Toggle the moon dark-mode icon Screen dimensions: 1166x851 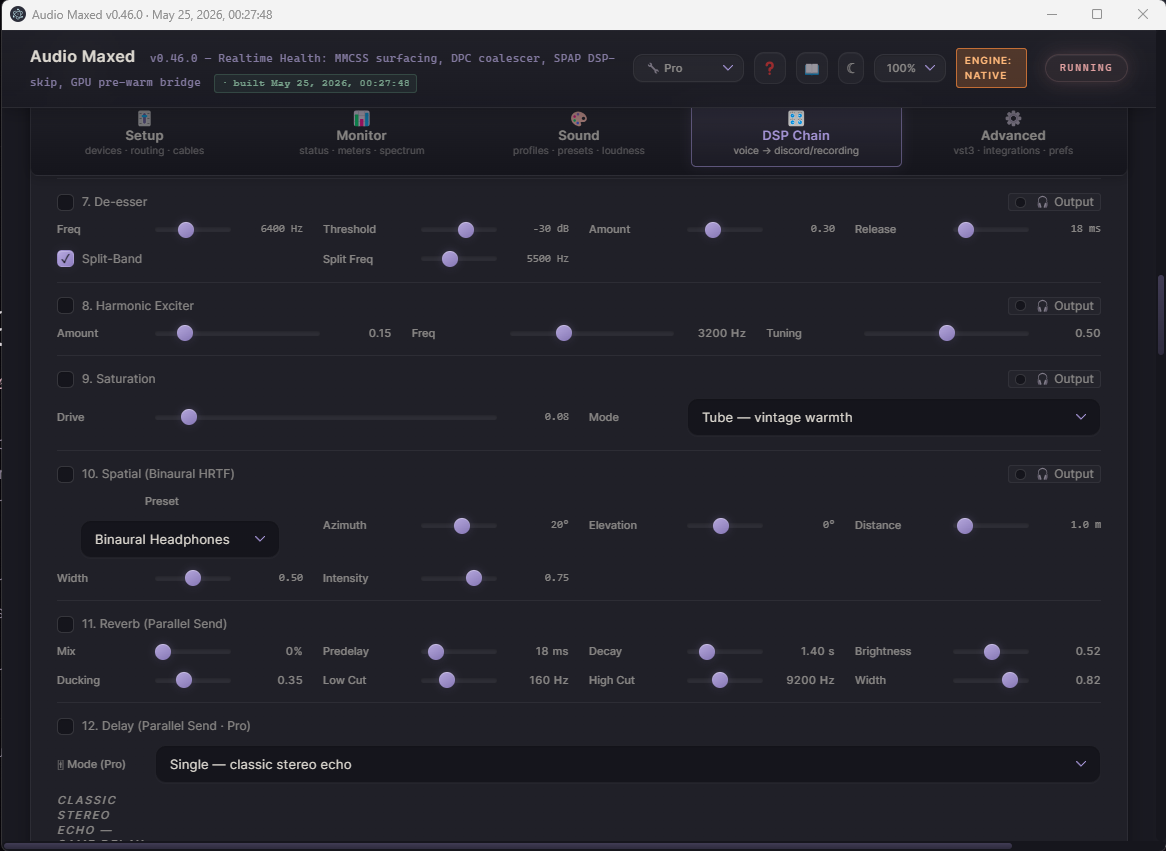pyautogui.click(x=851, y=68)
